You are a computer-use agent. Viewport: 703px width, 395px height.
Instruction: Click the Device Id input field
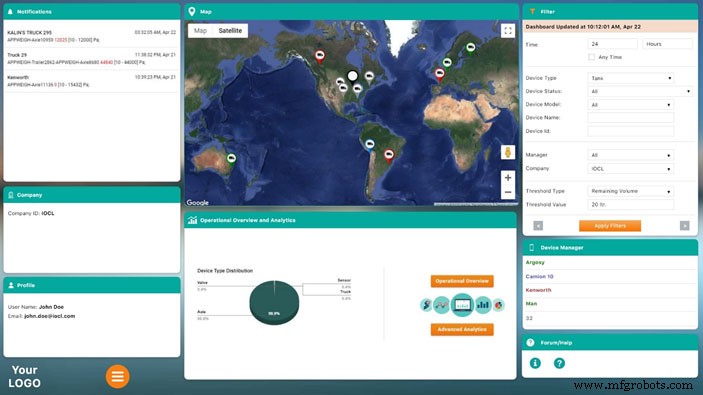(630, 131)
